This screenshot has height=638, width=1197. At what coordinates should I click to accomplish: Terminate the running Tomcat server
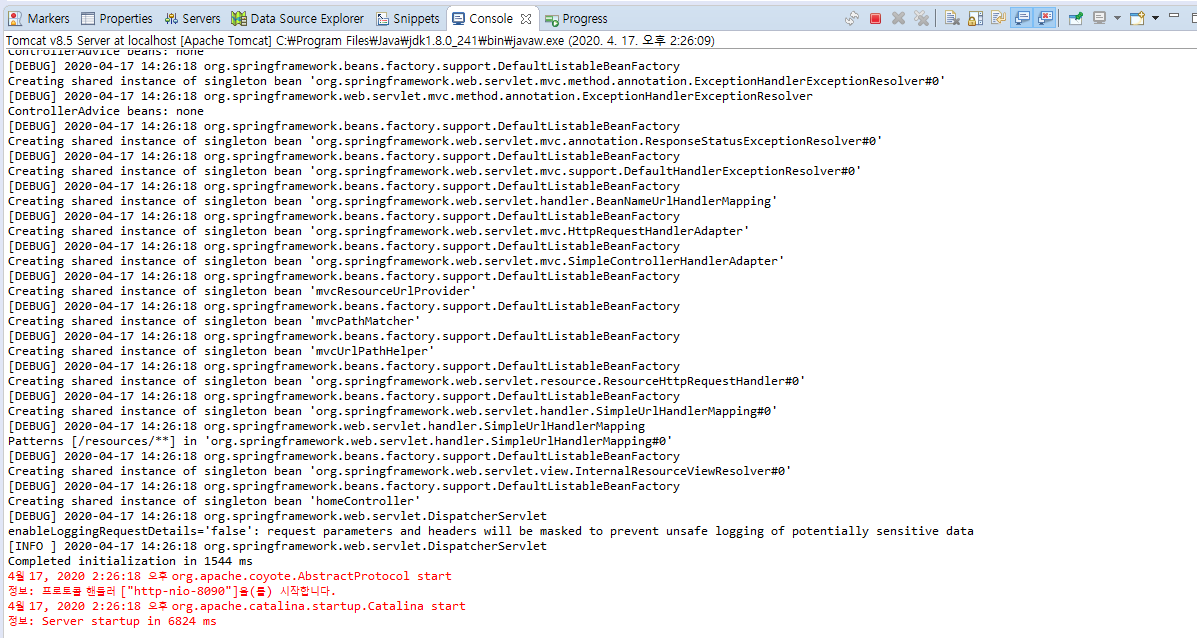pos(876,18)
